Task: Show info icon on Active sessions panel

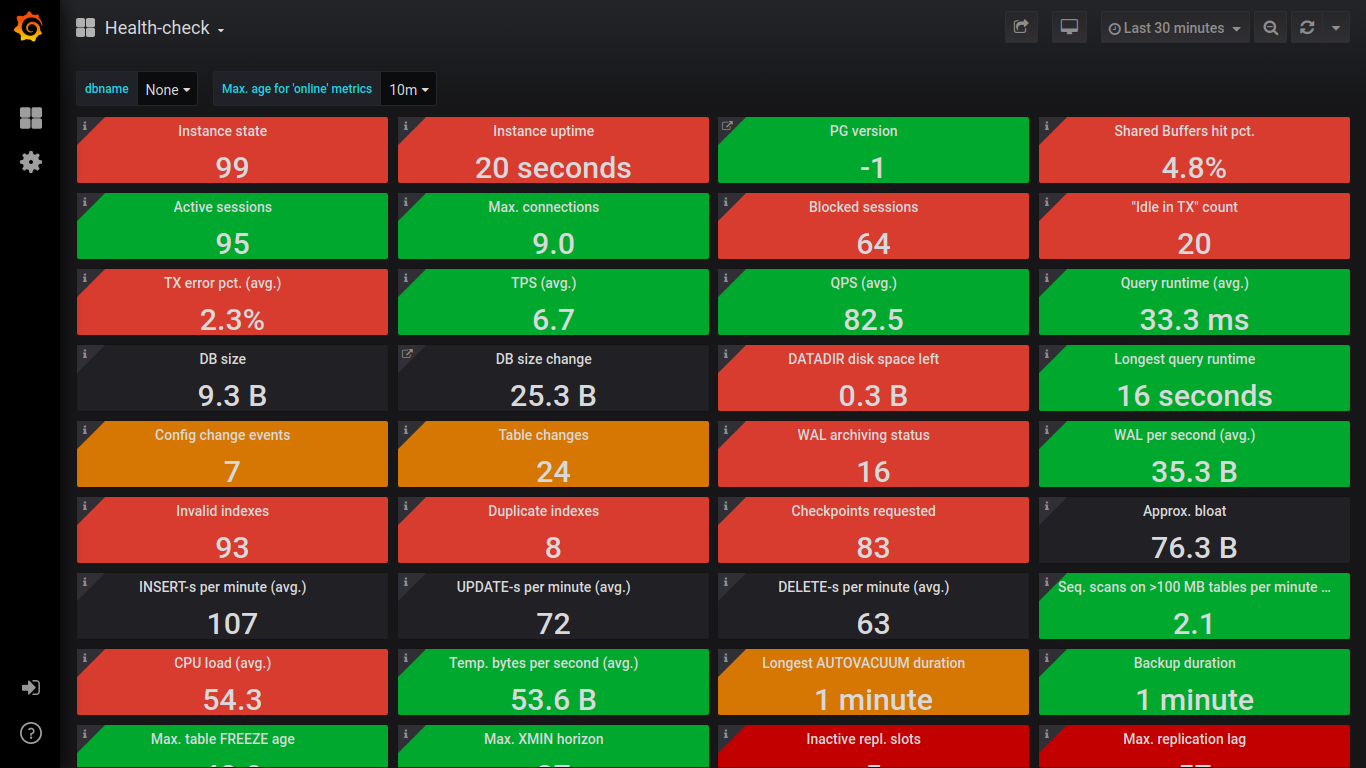Action: pyautogui.click(x=85, y=202)
